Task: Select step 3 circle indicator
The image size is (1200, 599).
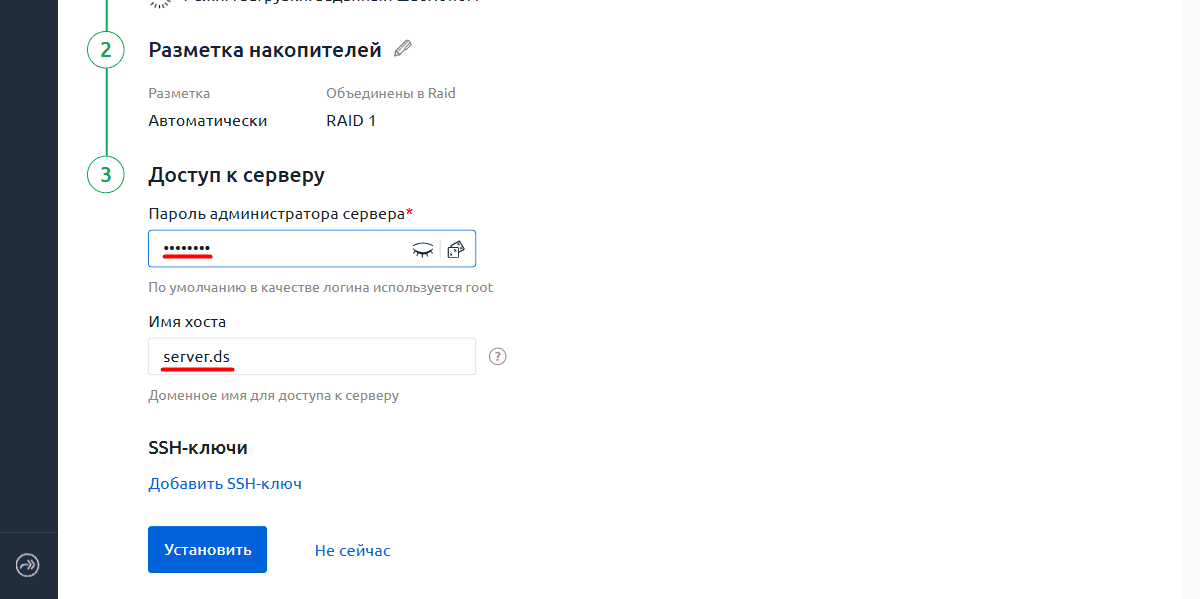Action: [106, 175]
